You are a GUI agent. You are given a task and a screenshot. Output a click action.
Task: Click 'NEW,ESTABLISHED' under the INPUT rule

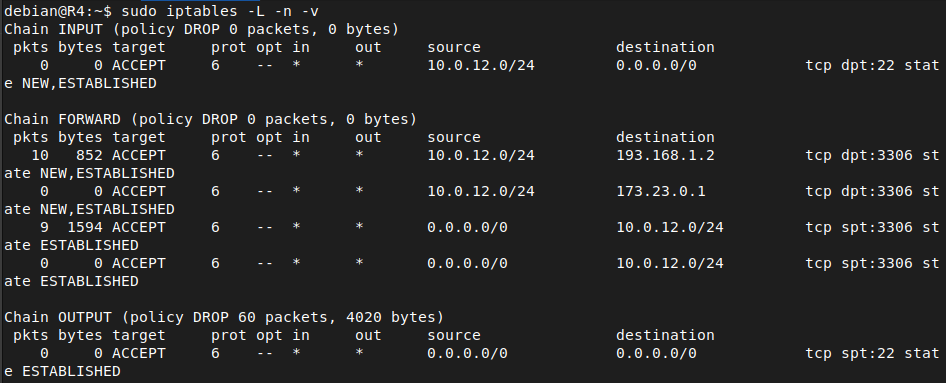tap(89, 83)
